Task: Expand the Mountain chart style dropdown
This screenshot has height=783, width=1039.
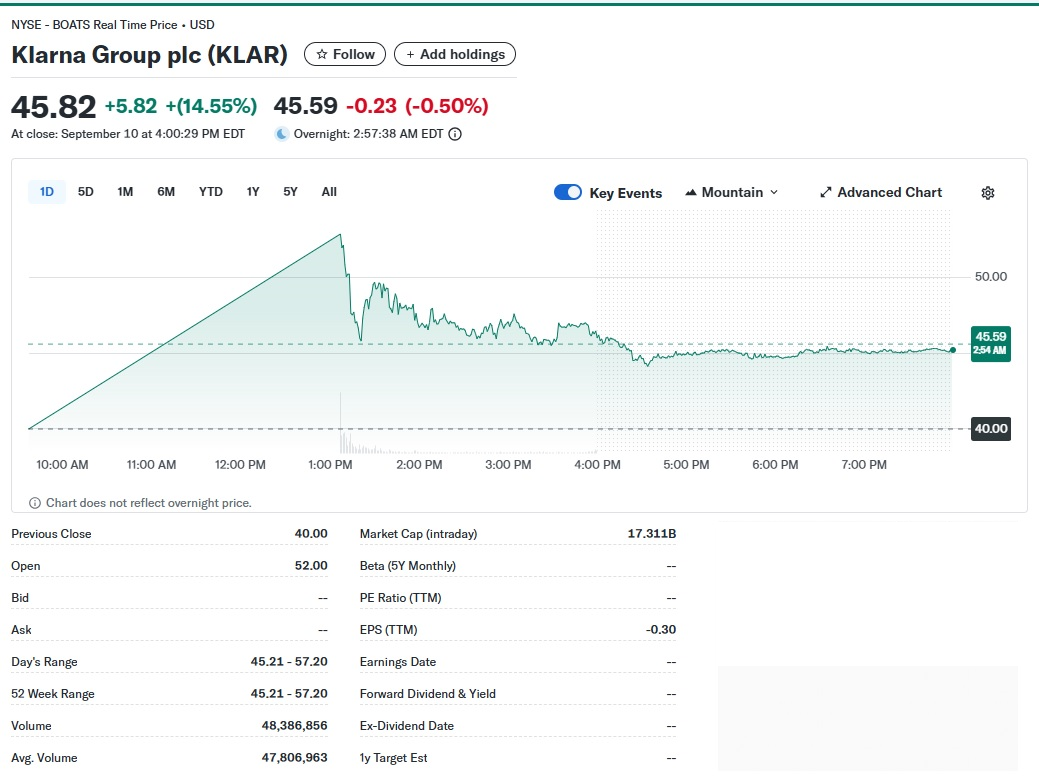Action: click(773, 193)
